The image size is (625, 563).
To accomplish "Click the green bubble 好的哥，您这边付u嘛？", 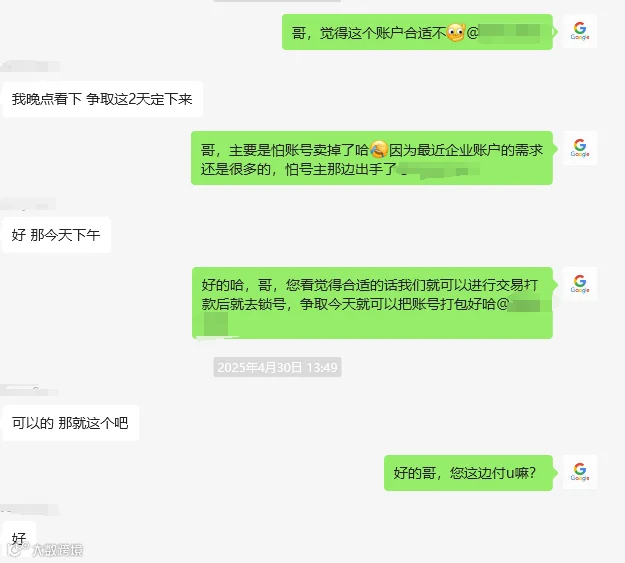I will coord(468,473).
